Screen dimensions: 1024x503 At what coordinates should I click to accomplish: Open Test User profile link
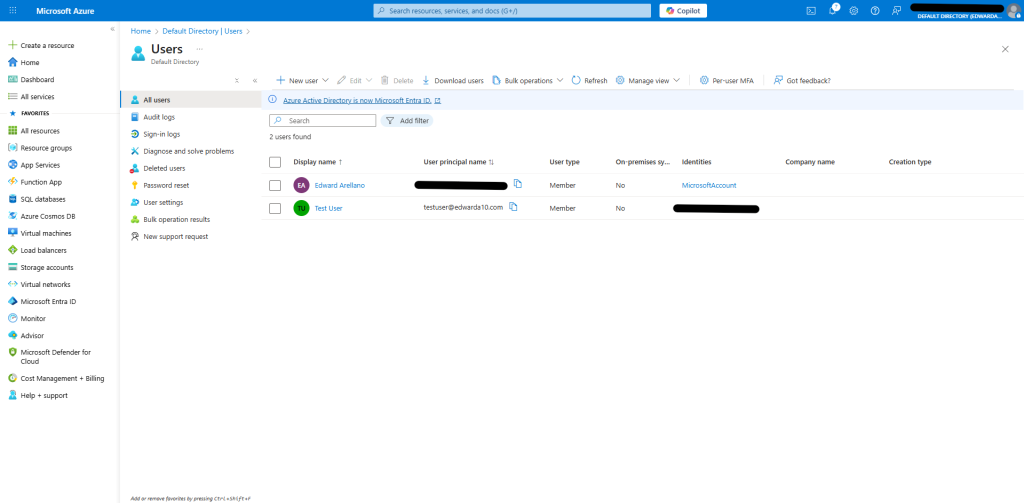pyautogui.click(x=328, y=208)
